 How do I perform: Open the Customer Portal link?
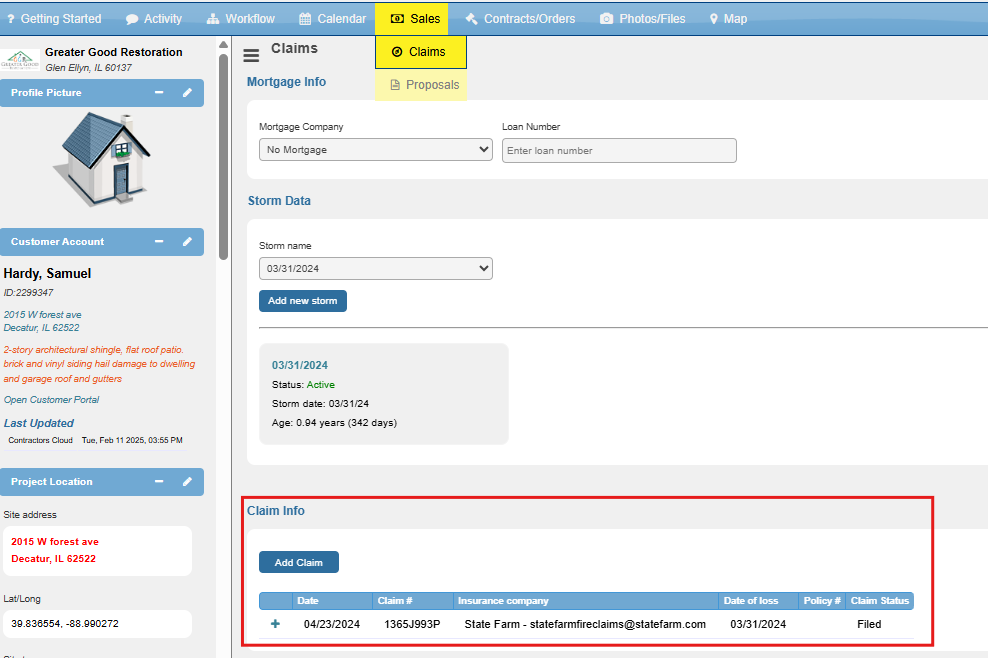[51, 400]
